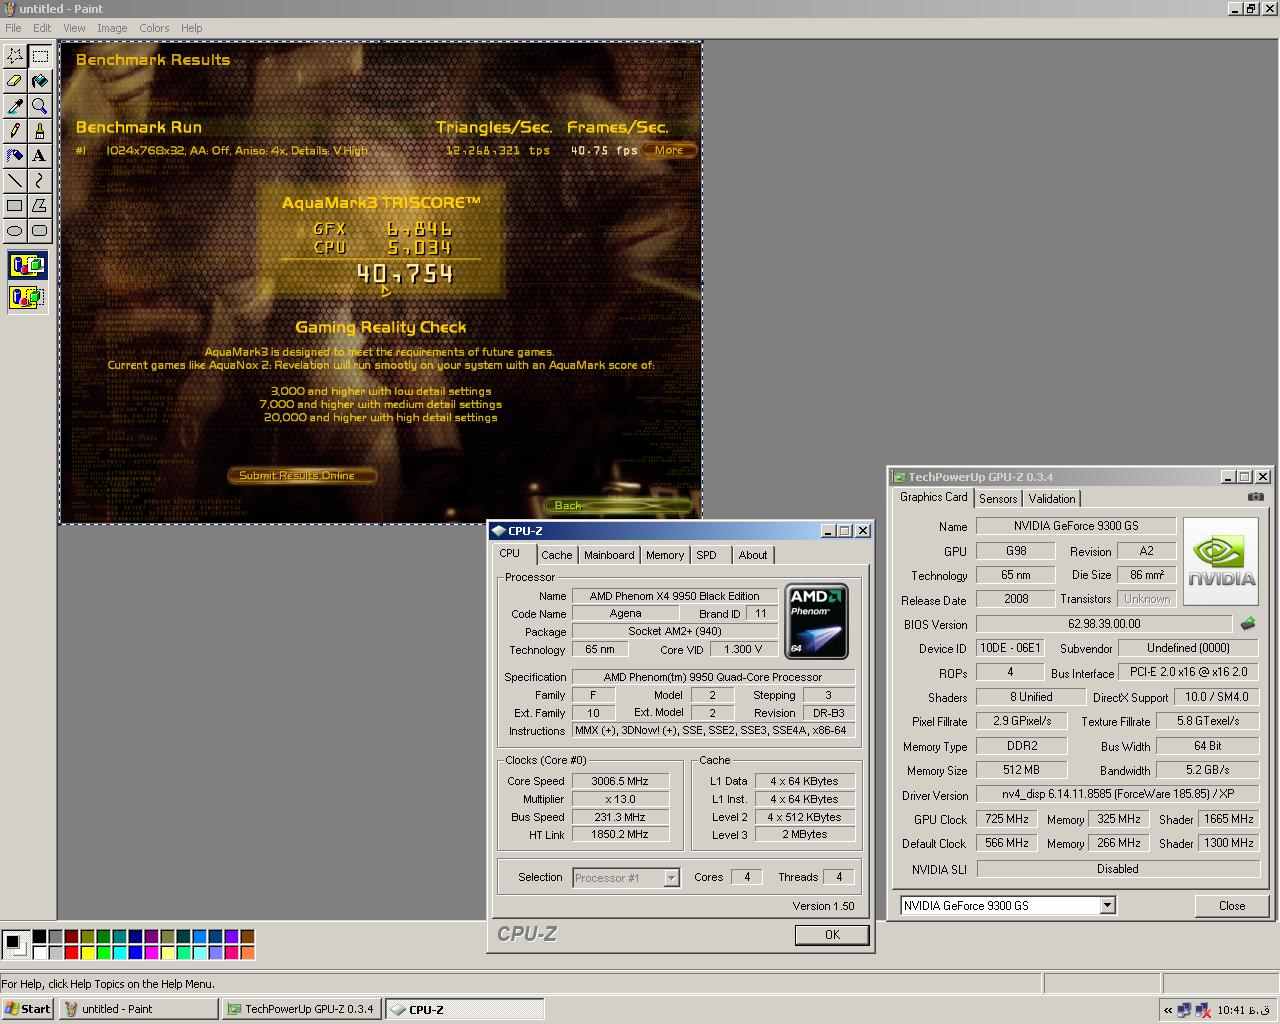Select the Pick Color eyedropper tool

click(15, 106)
